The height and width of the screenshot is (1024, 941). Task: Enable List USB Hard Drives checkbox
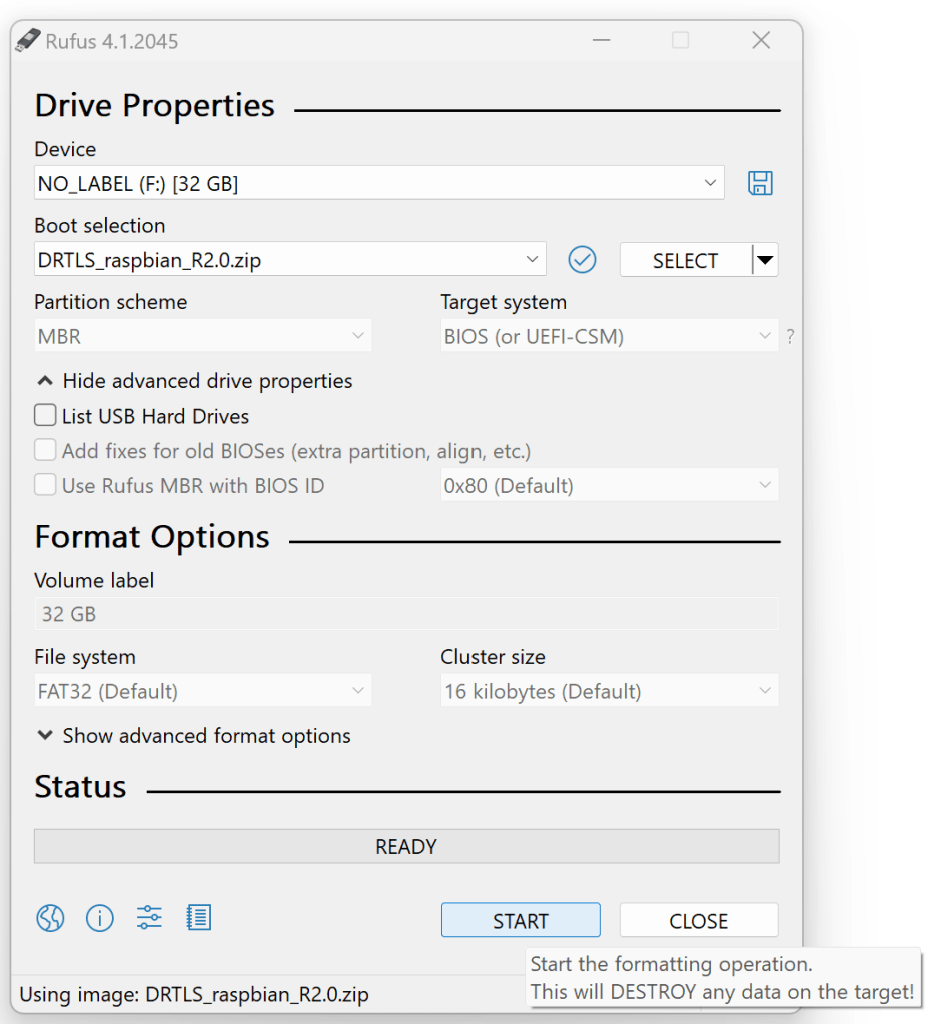(46, 416)
